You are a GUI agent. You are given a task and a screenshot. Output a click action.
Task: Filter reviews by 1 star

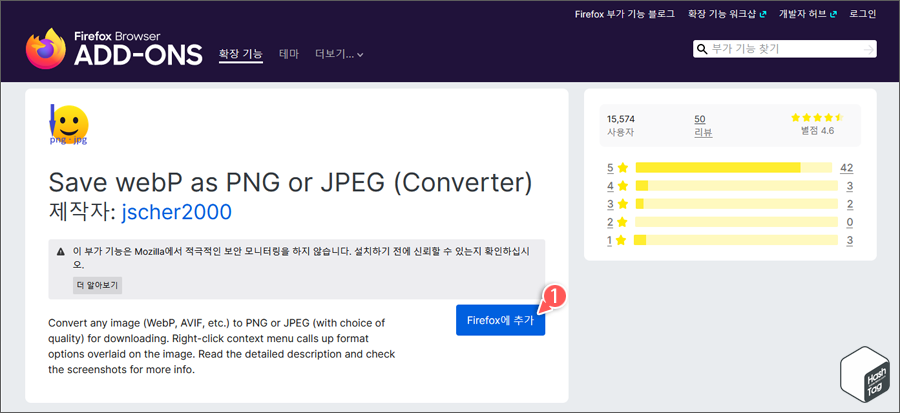(616, 241)
